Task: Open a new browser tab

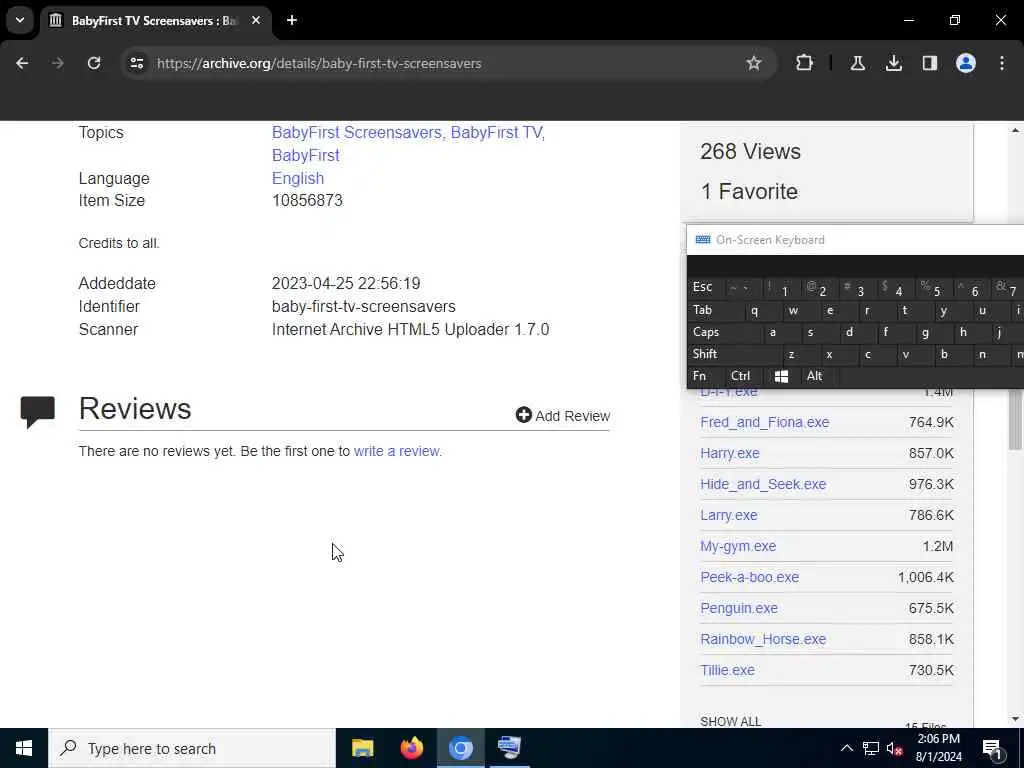Action: point(292,20)
